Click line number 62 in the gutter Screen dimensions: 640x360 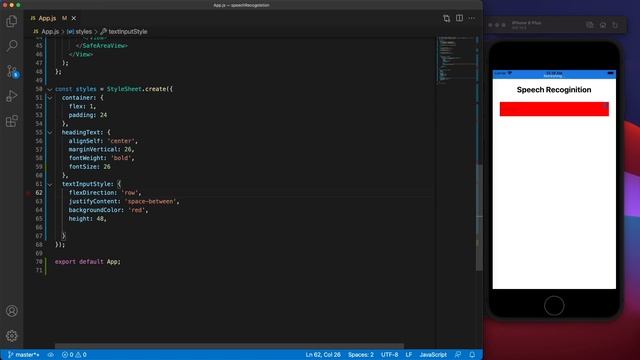39,193
